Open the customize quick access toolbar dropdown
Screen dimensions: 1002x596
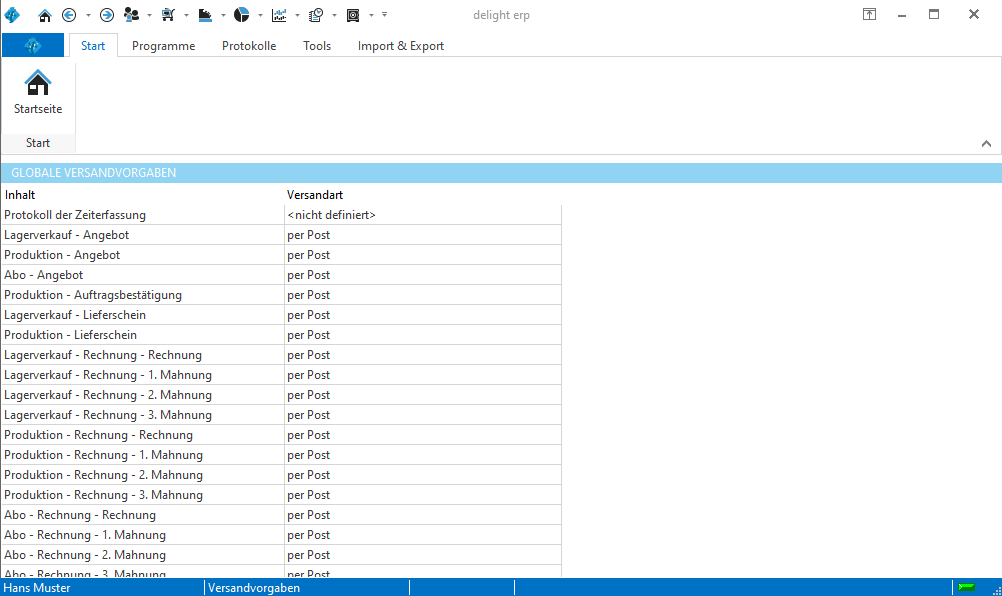(x=385, y=15)
